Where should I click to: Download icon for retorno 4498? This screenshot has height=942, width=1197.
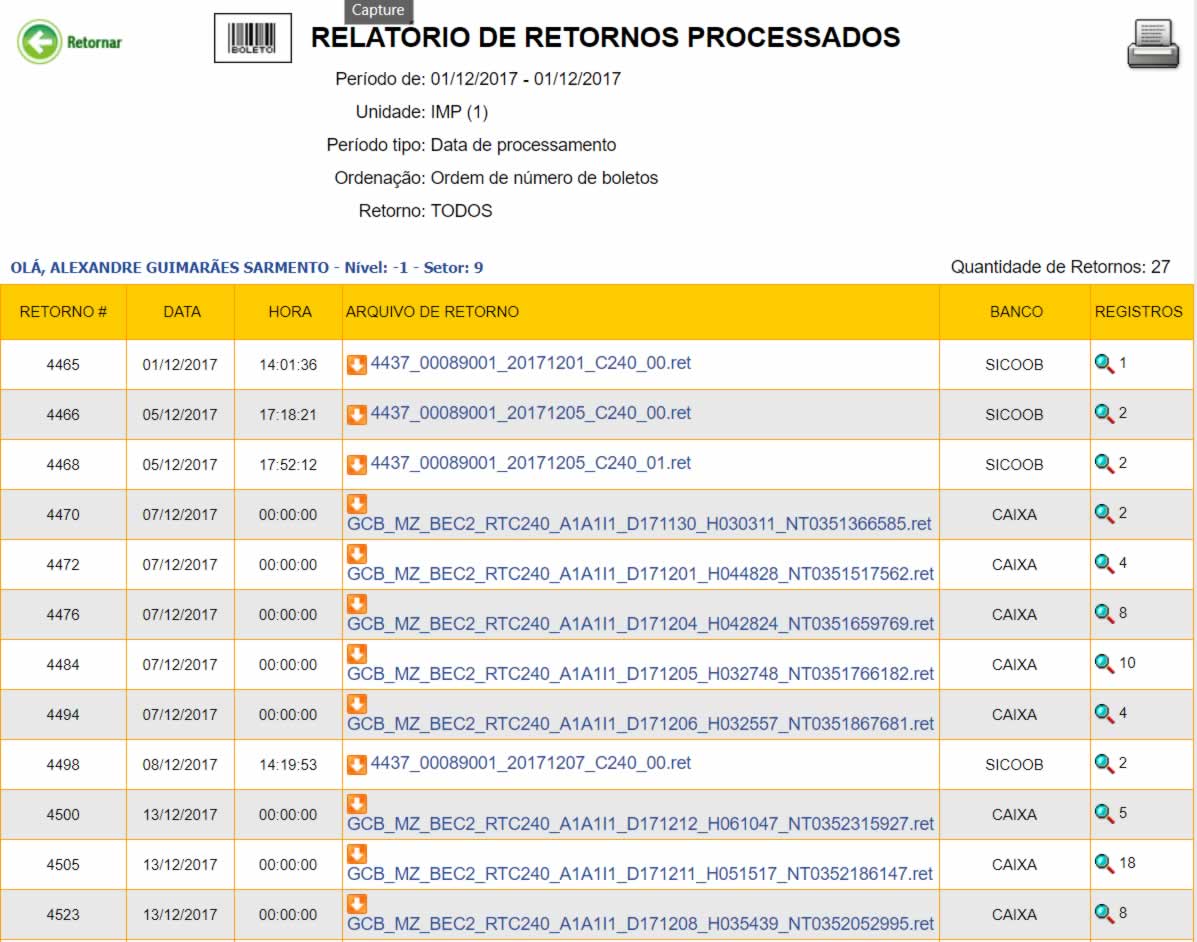357,764
